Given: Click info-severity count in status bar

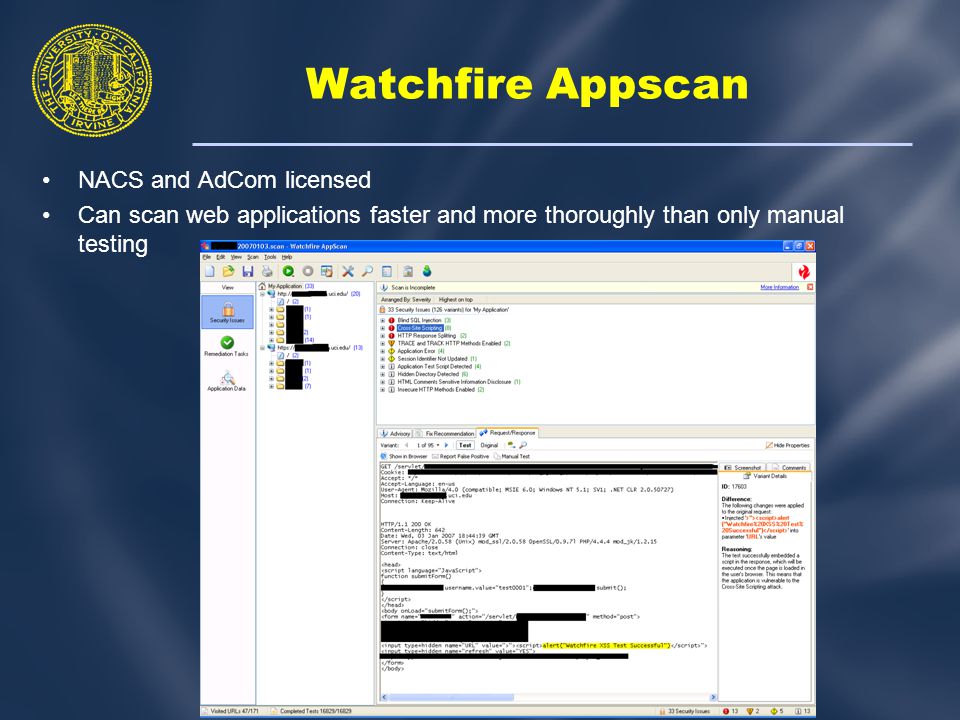Looking at the screenshot, I should 803,711.
